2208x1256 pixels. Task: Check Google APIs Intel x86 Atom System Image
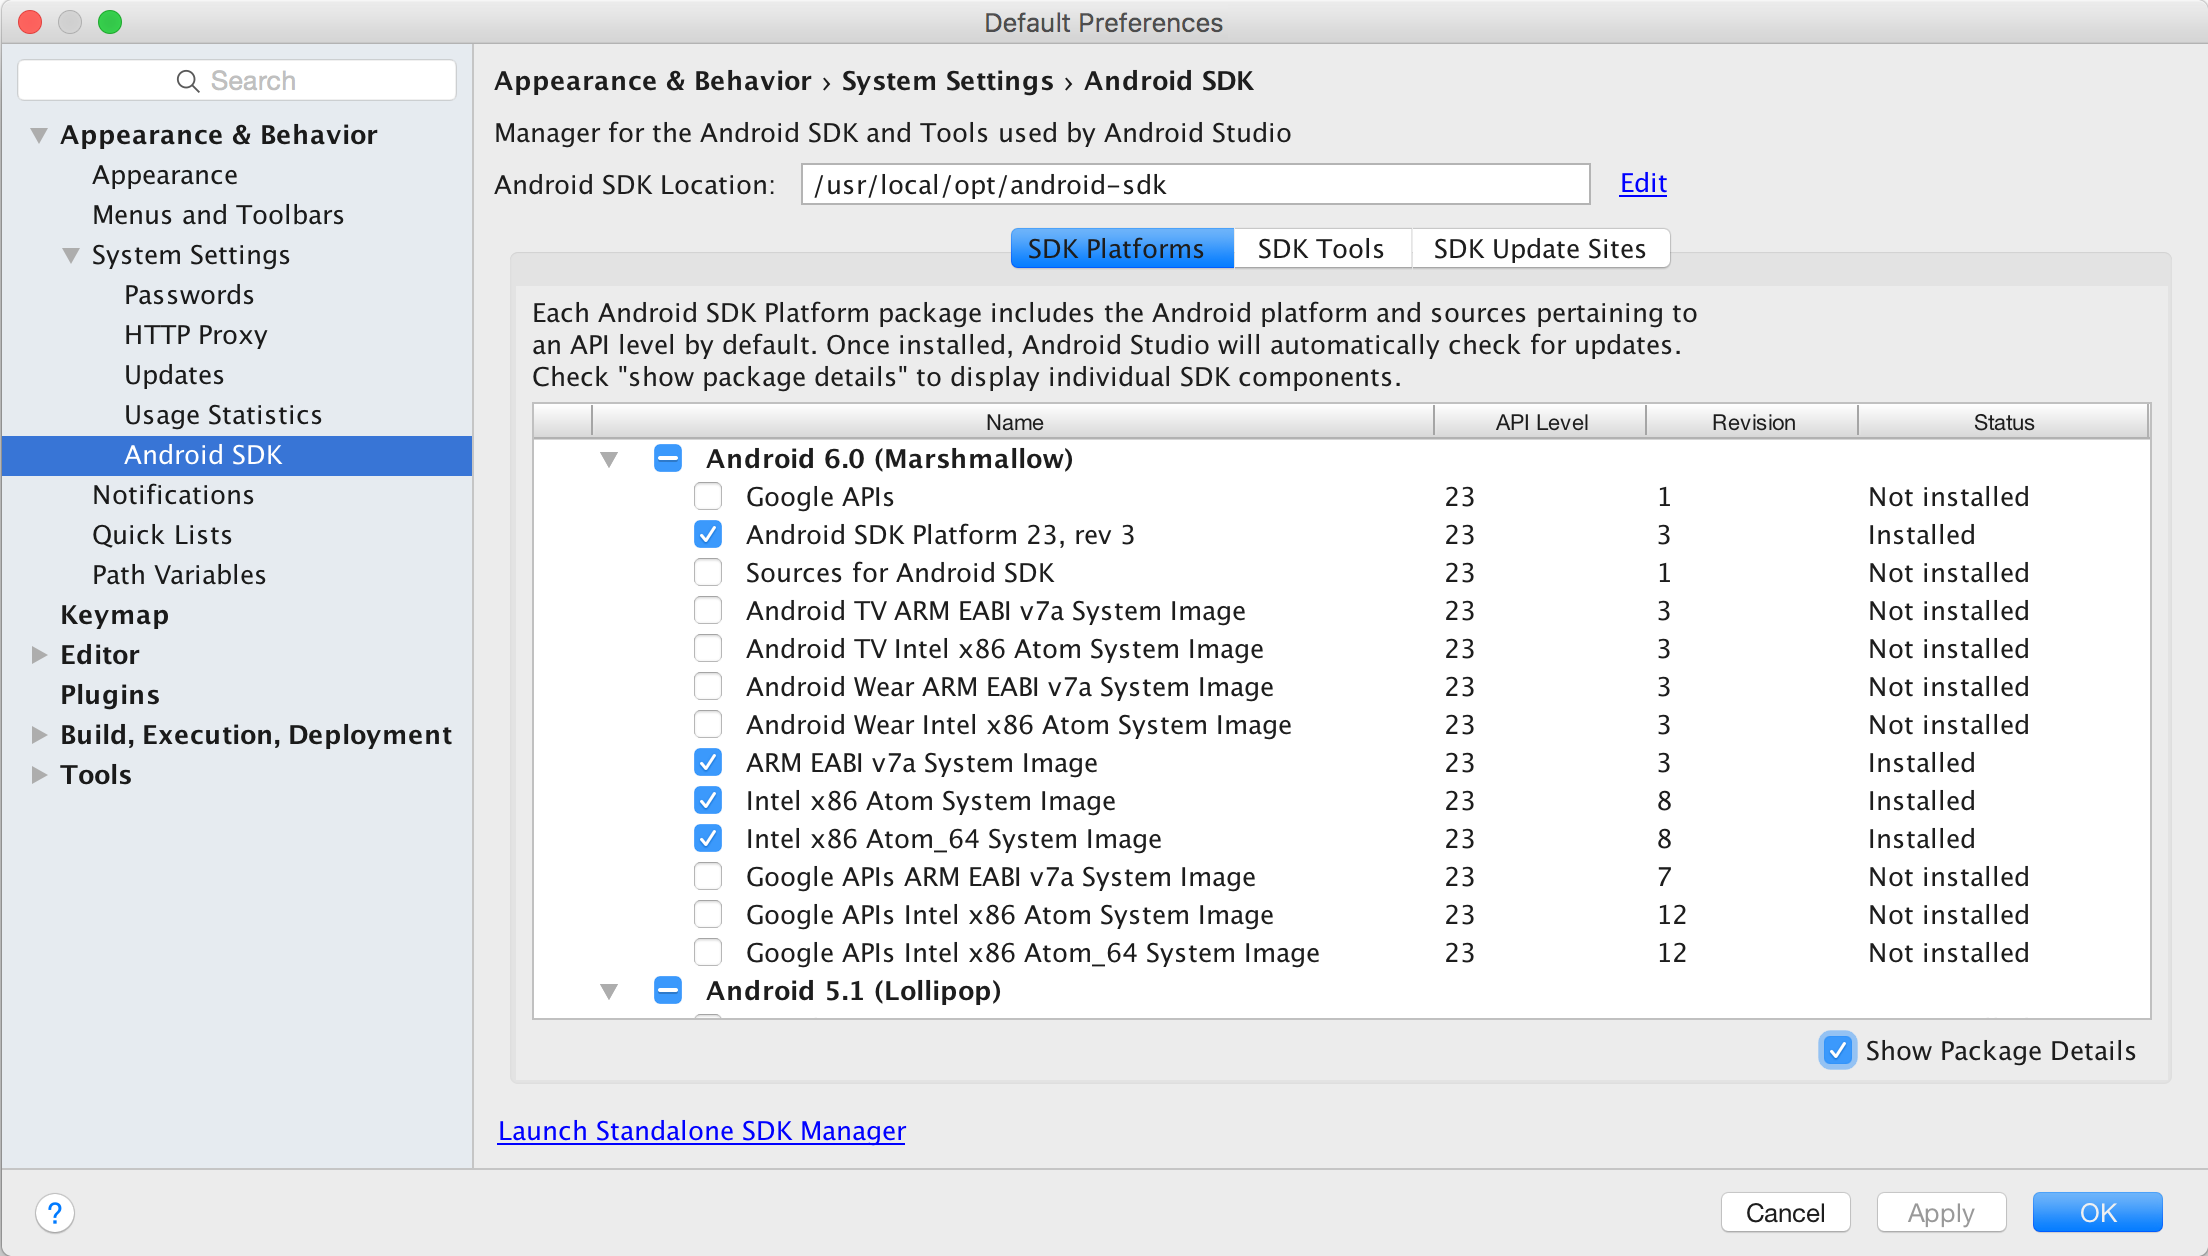click(x=708, y=915)
